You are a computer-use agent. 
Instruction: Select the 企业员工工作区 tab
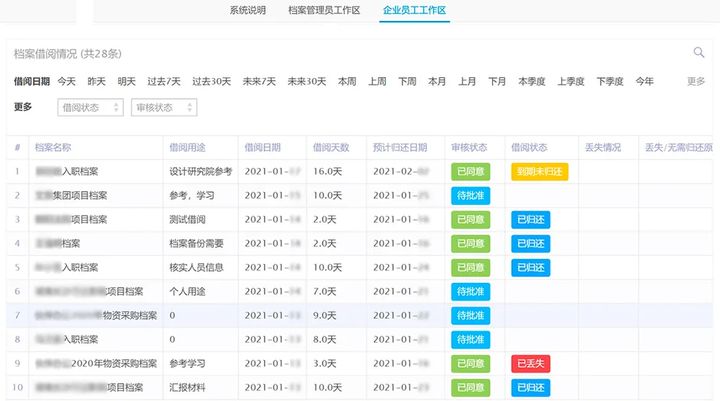pyautogui.click(x=414, y=10)
